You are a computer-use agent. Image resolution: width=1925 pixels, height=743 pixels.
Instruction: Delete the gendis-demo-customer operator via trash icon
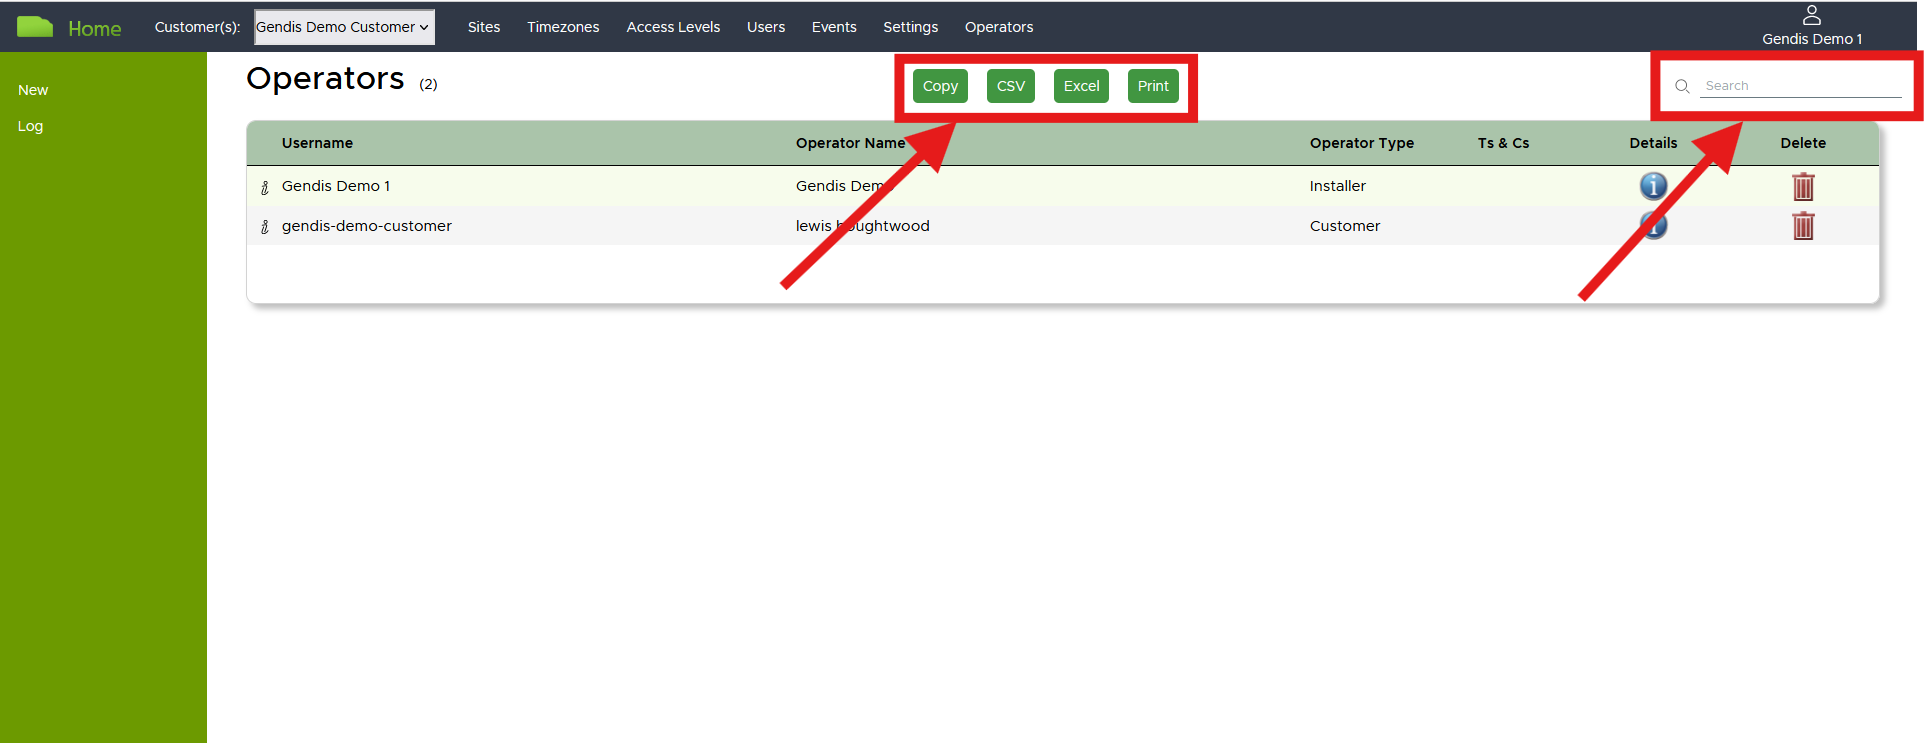(1803, 226)
